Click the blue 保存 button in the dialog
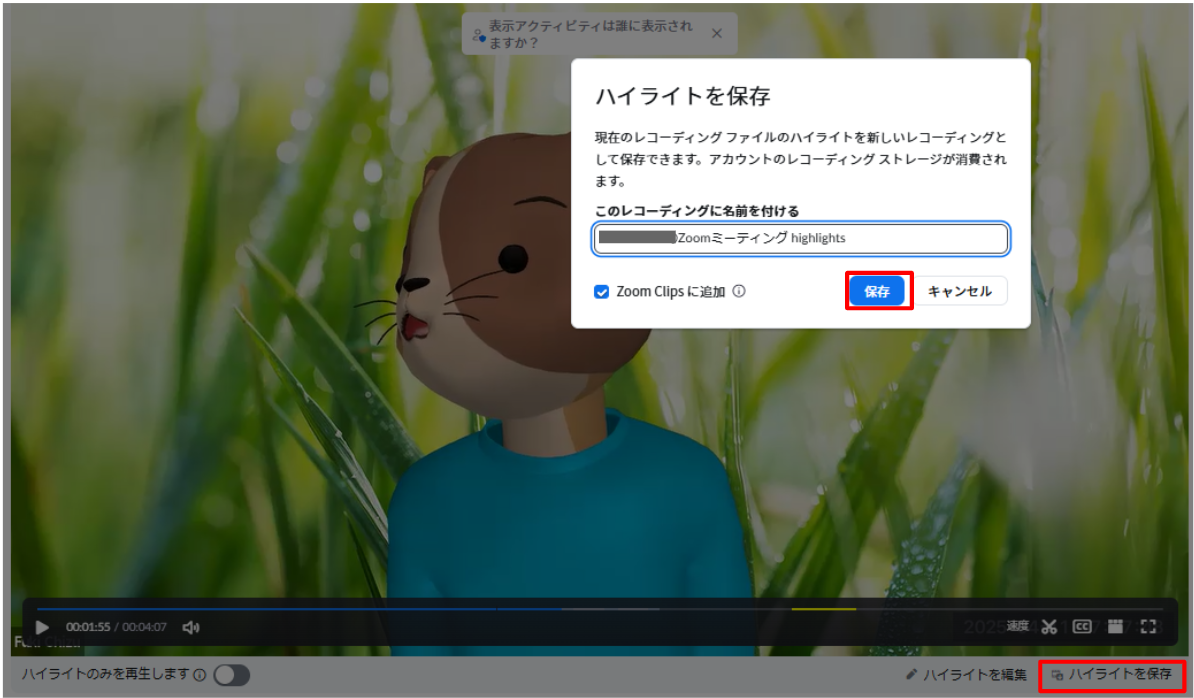This screenshot has width=1194, height=698. click(x=877, y=291)
